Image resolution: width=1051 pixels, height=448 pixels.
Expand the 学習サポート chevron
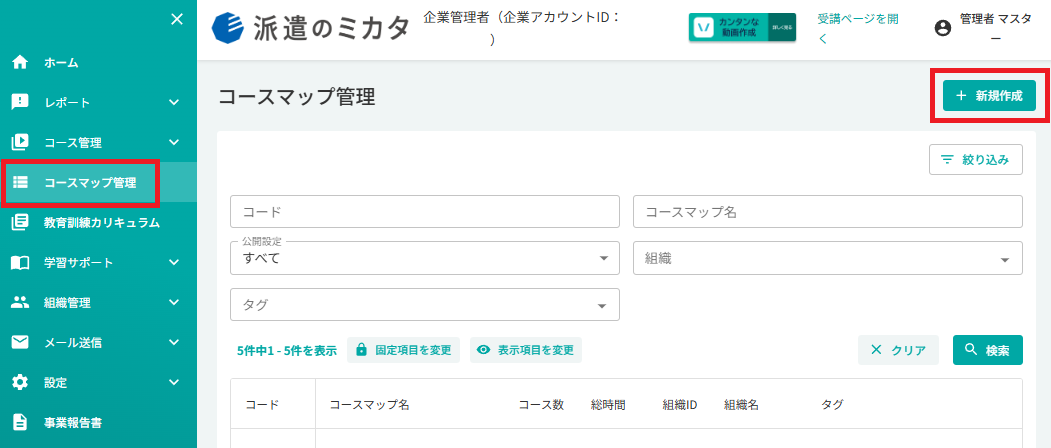174,262
